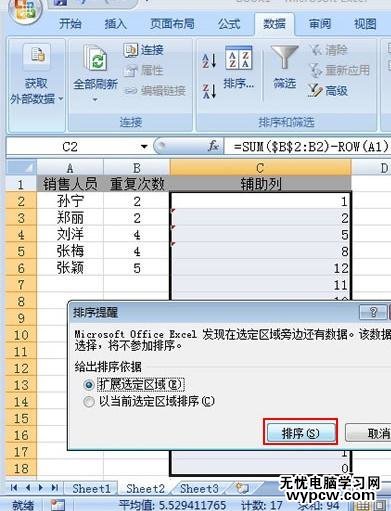Switch to Sheet1 tab
The width and height of the screenshot is (391, 511).
(91, 489)
